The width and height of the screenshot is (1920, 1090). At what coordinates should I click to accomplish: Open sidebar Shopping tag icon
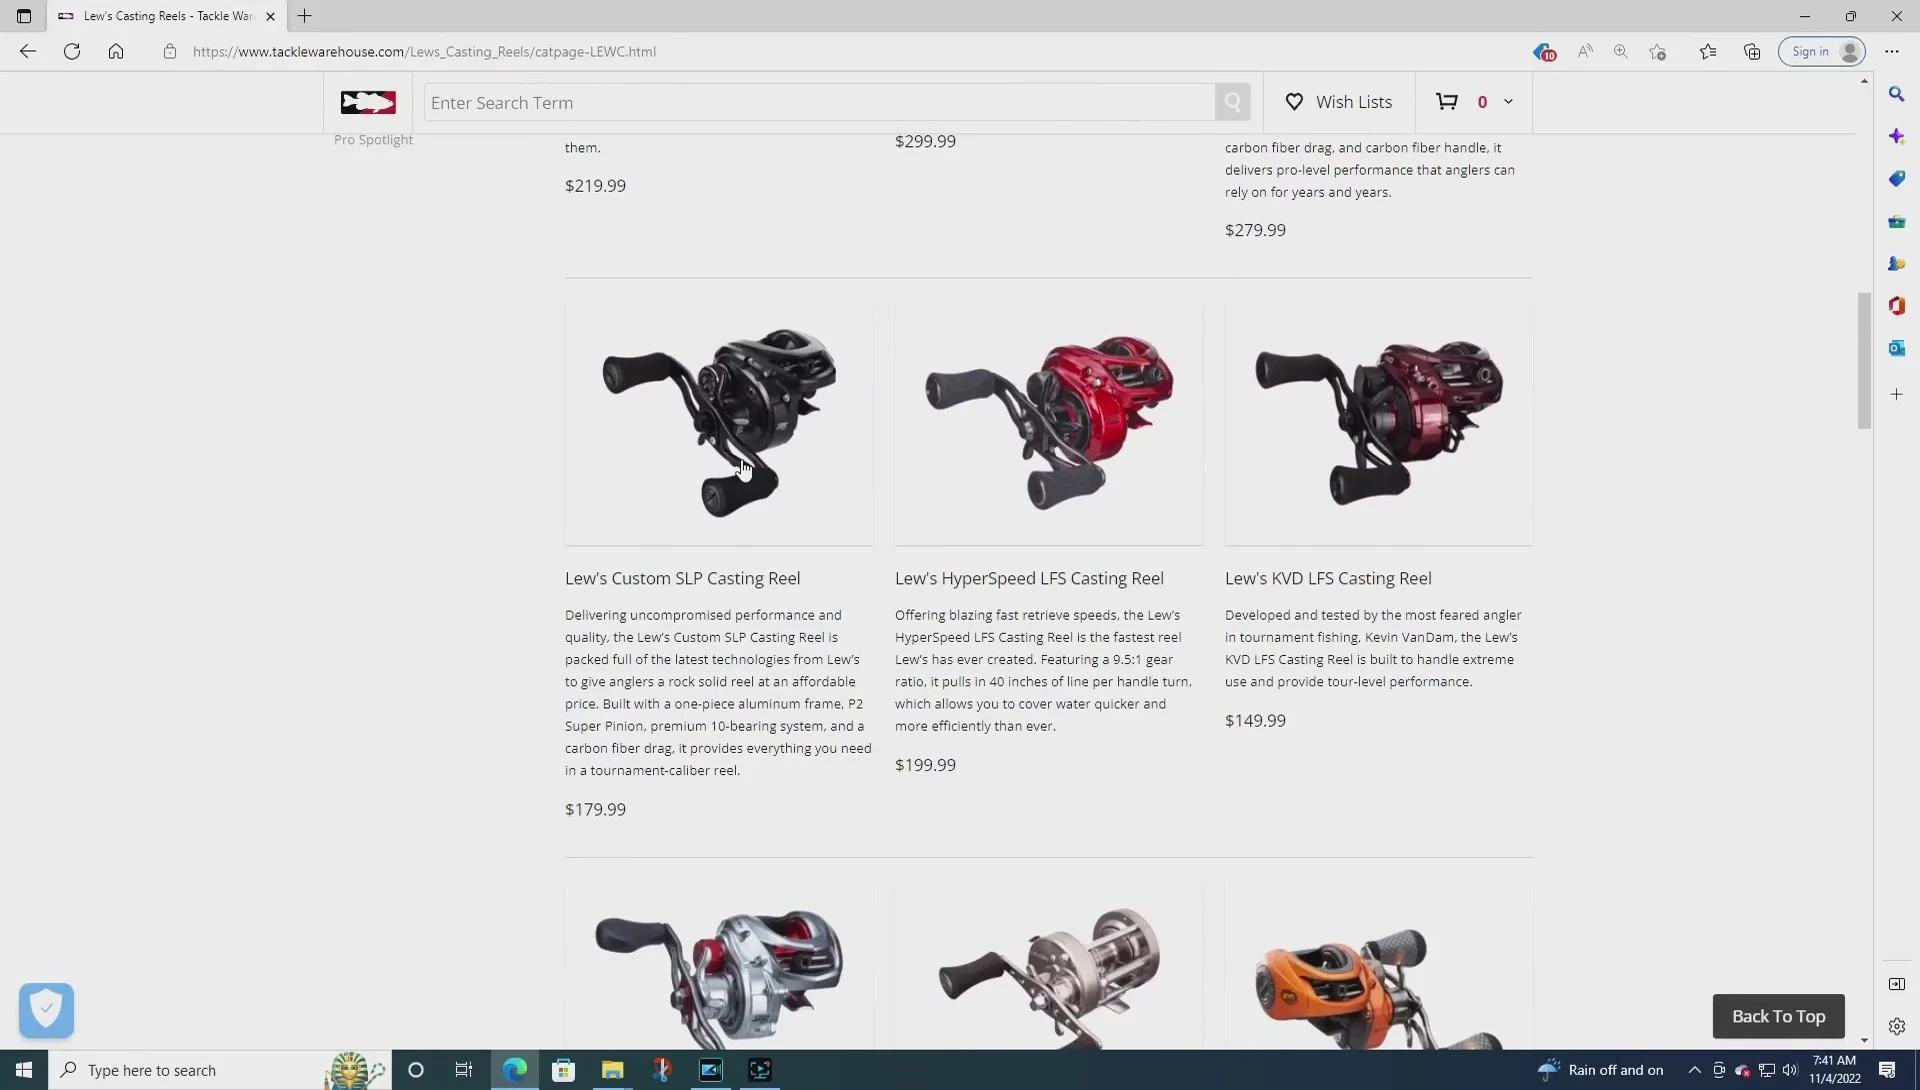1897,179
